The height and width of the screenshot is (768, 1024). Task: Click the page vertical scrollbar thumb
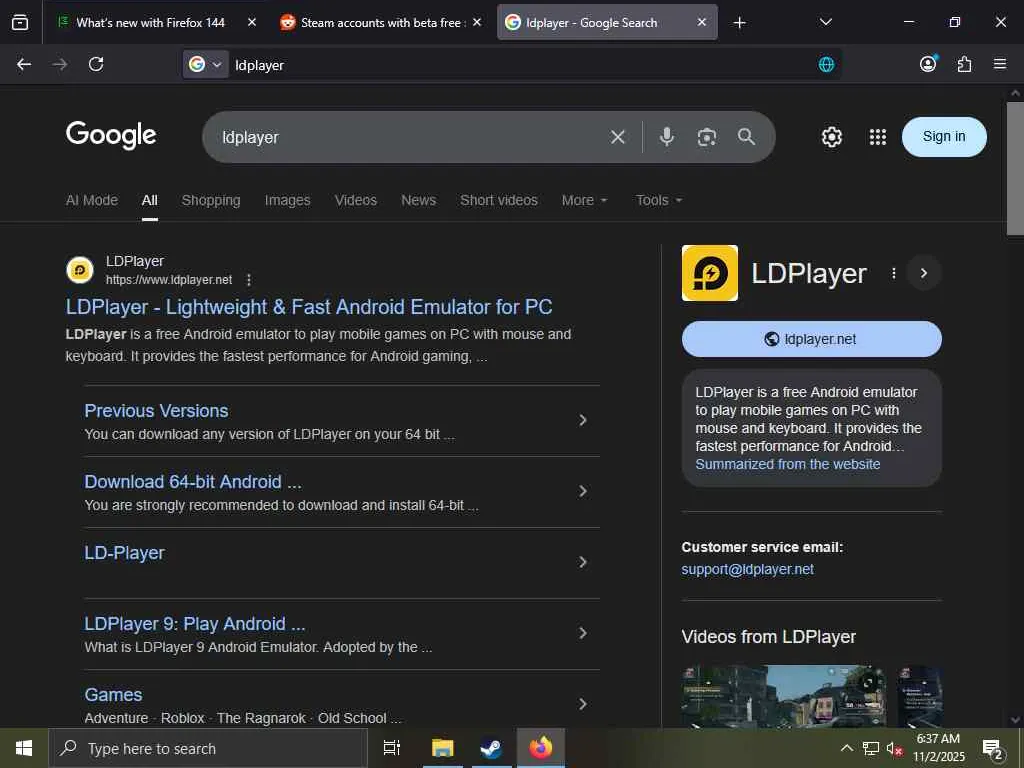click(1015, 168)
